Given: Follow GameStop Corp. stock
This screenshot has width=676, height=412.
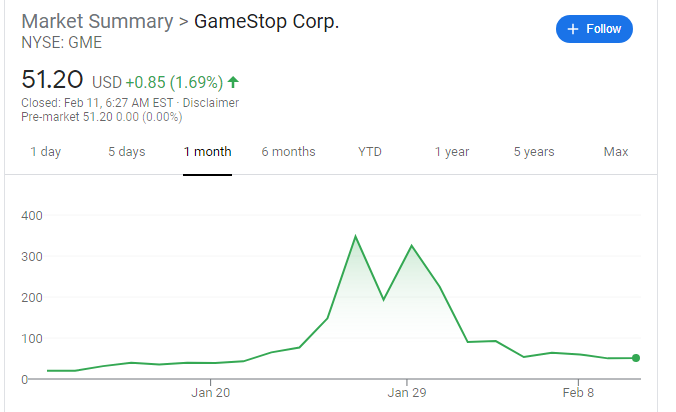Looking at the screenshot, I should 594,29.
